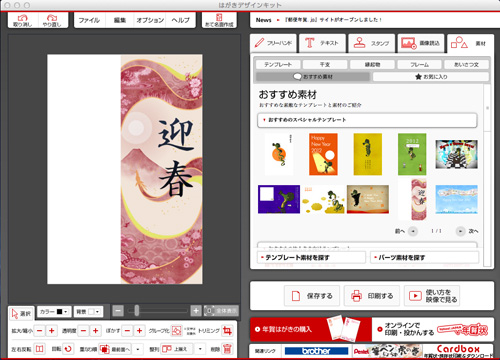Open the オプション menu
The image size is (500, 360).
point(150,20)
